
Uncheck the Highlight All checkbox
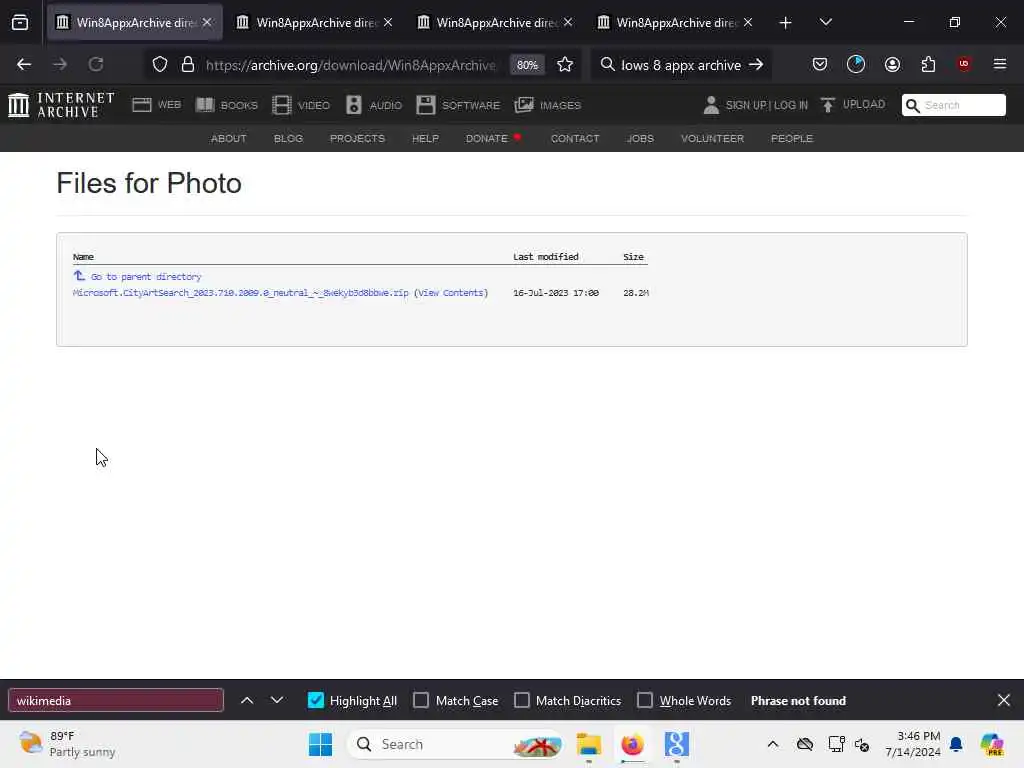[315, 700]
